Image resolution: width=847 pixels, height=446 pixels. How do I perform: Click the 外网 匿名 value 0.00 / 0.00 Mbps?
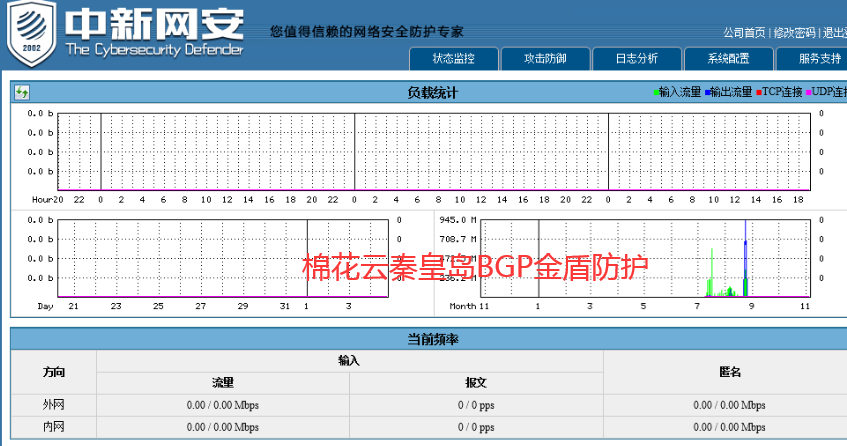729,405
